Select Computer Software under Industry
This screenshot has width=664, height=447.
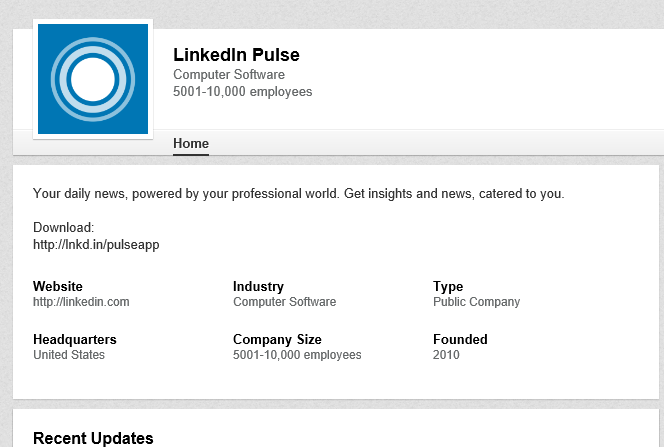tap(285, 302)
